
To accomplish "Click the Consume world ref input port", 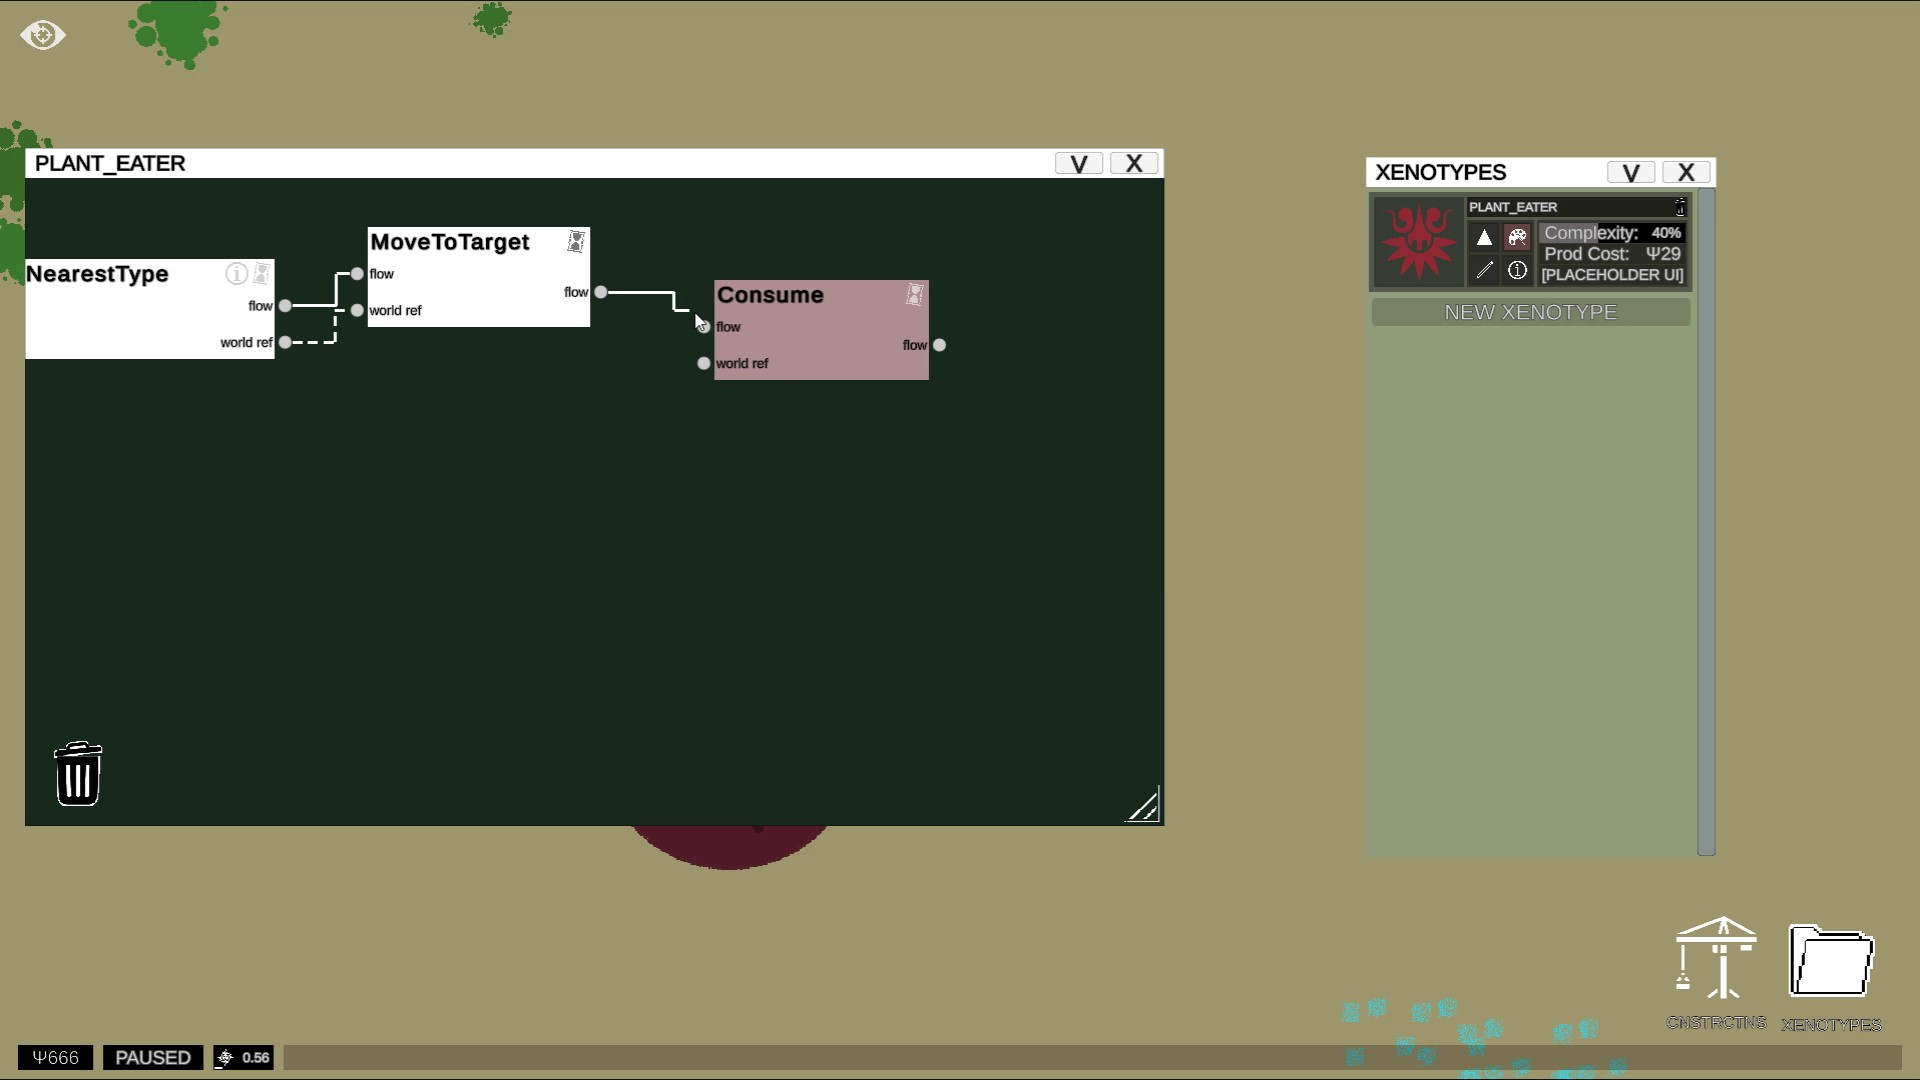I will 704,363.
